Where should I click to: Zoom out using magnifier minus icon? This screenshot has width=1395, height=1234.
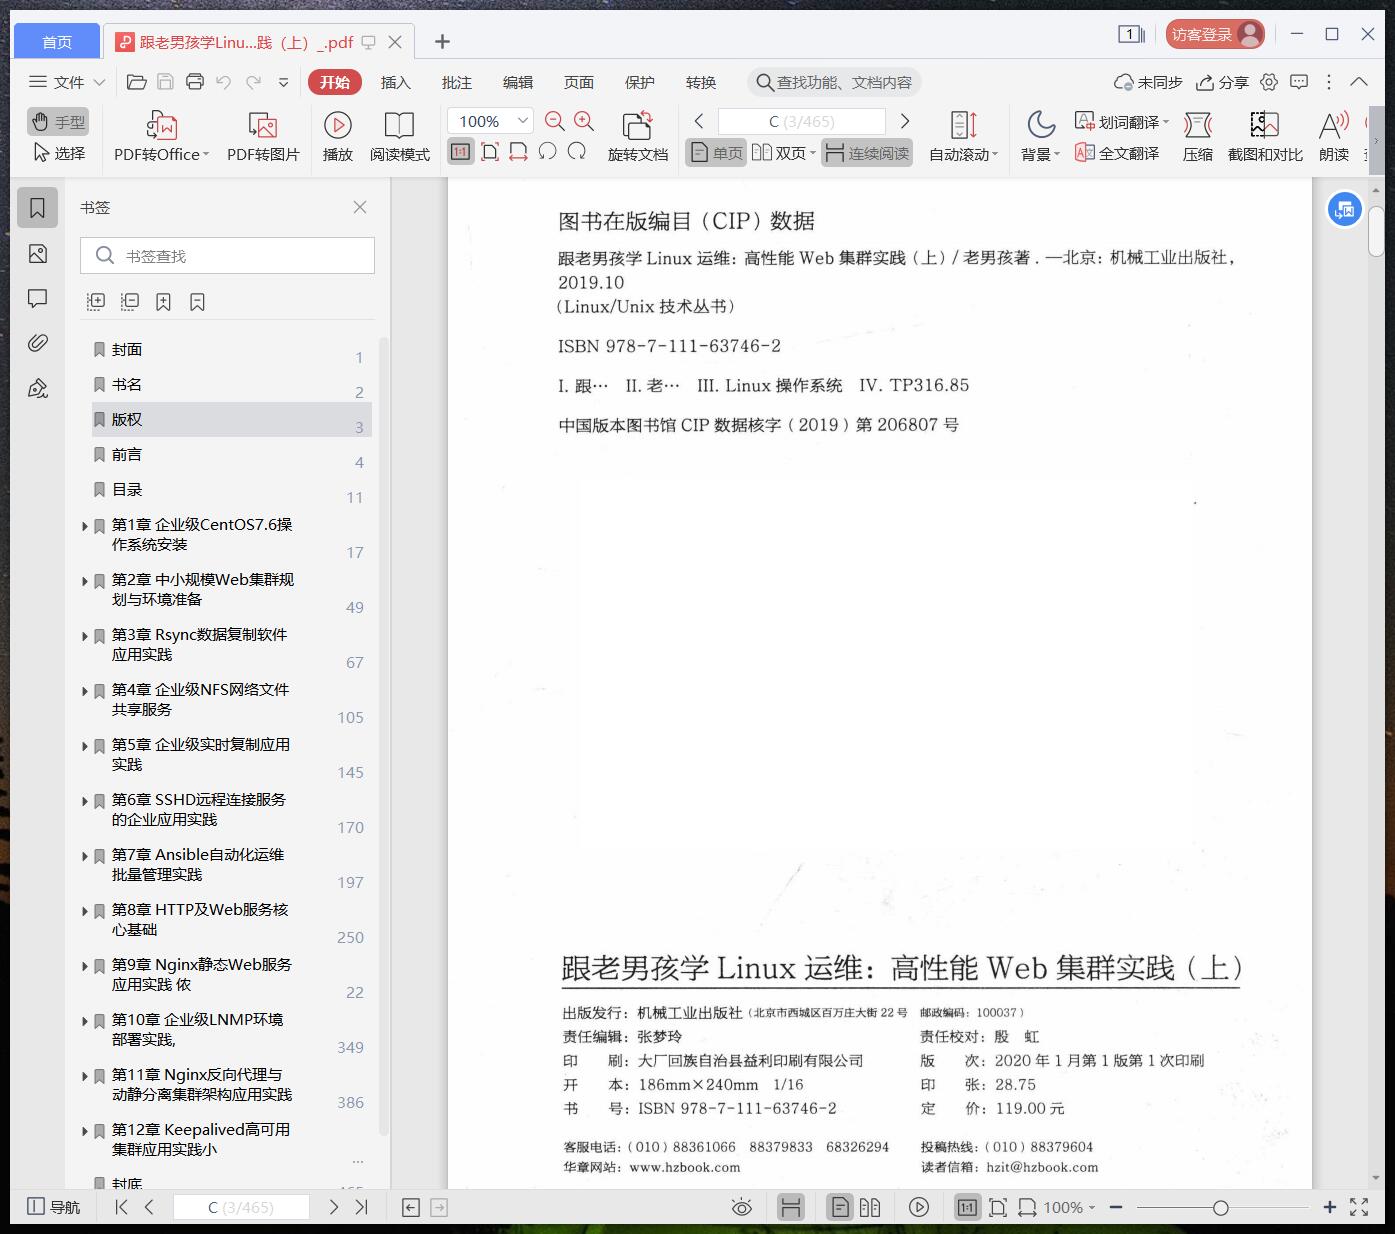(x=555, y=121)
